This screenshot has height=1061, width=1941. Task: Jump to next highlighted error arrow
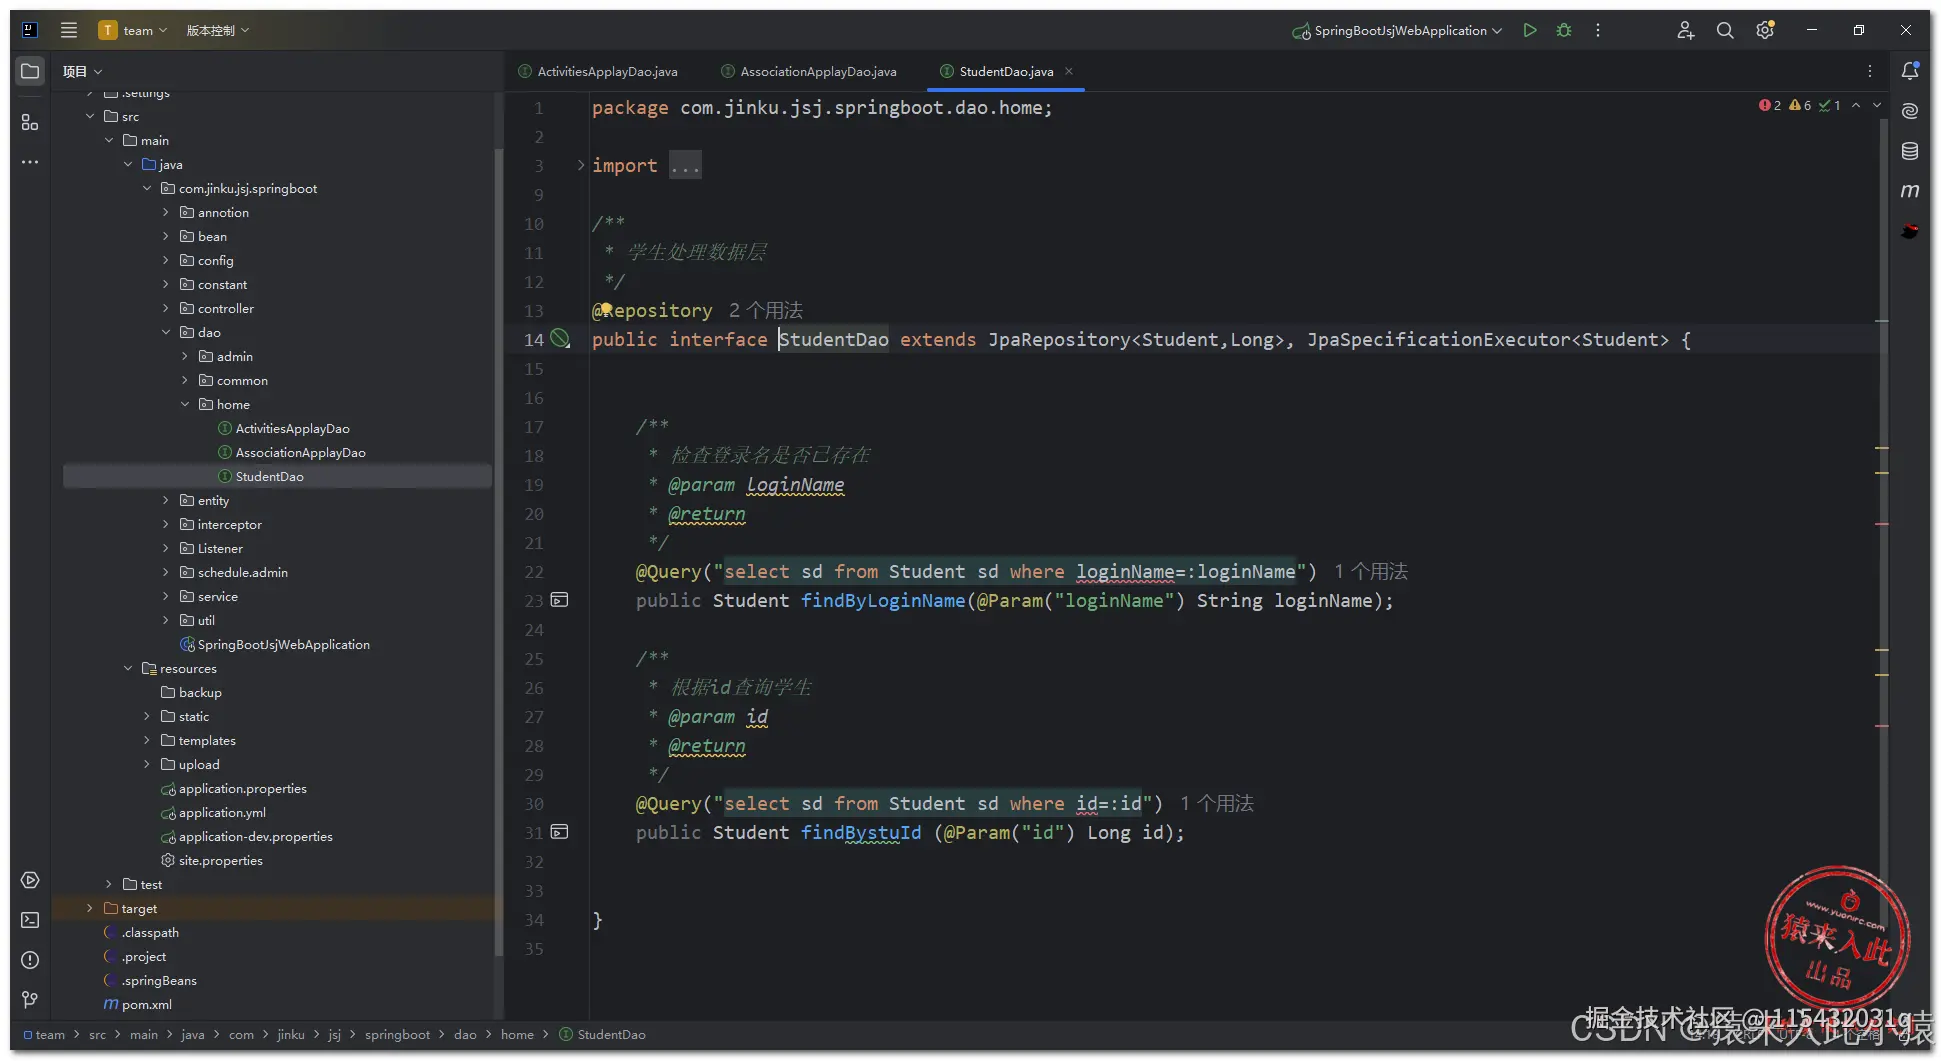tap(1877, 105)
